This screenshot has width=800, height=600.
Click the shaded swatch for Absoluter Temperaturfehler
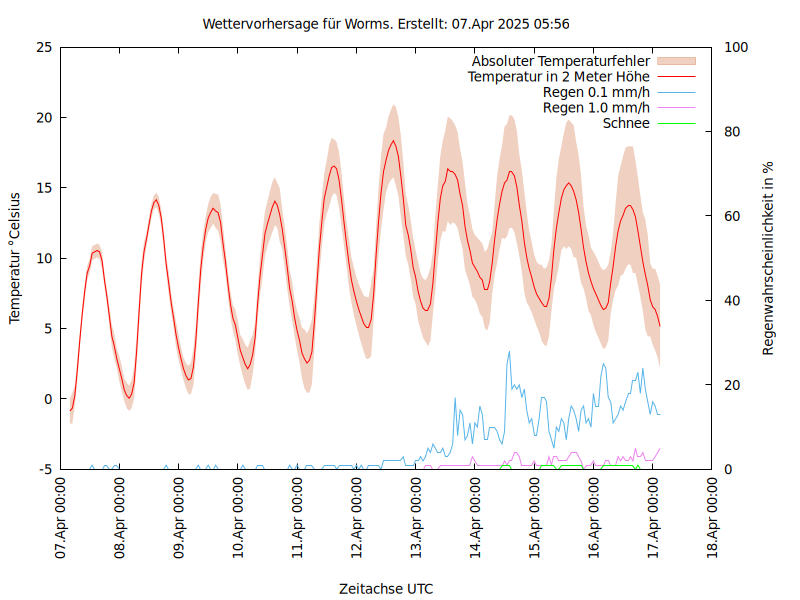pyautogui.click(x=675, y=61)
